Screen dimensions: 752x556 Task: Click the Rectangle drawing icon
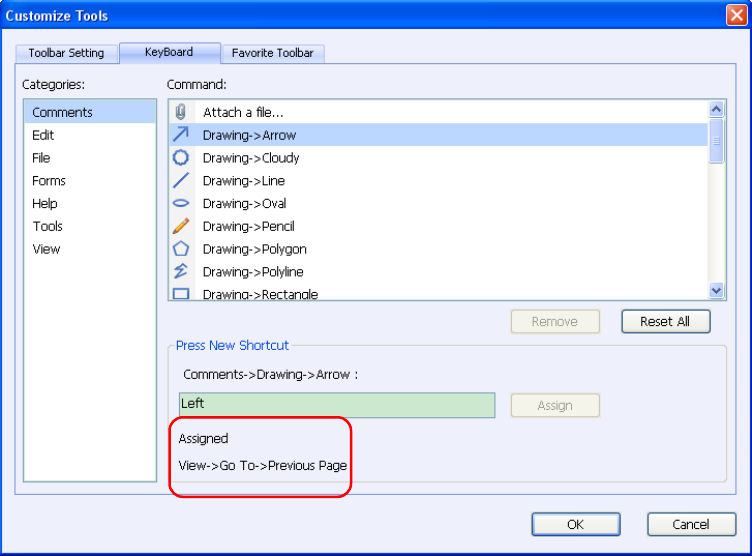pos(180,294)
